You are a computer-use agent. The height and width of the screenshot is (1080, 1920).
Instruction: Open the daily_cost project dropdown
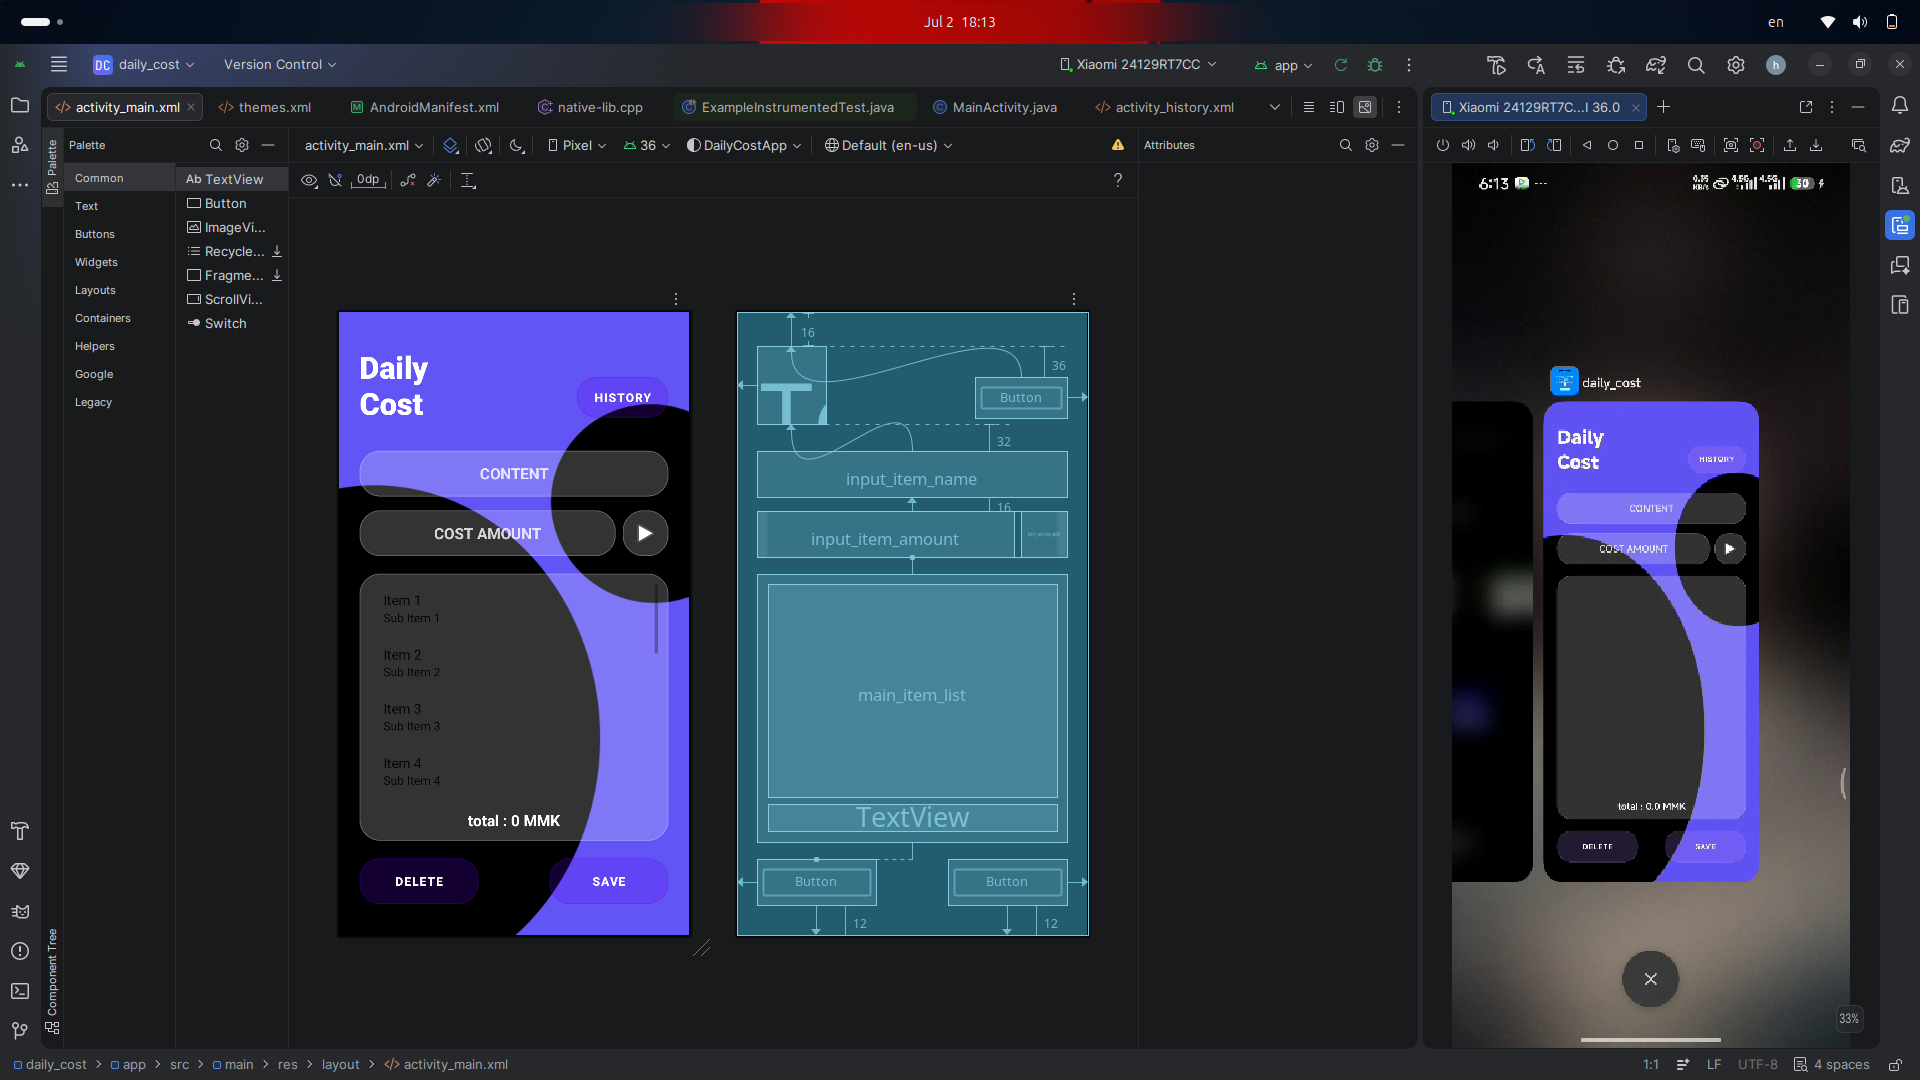click(x=144, y=65)
